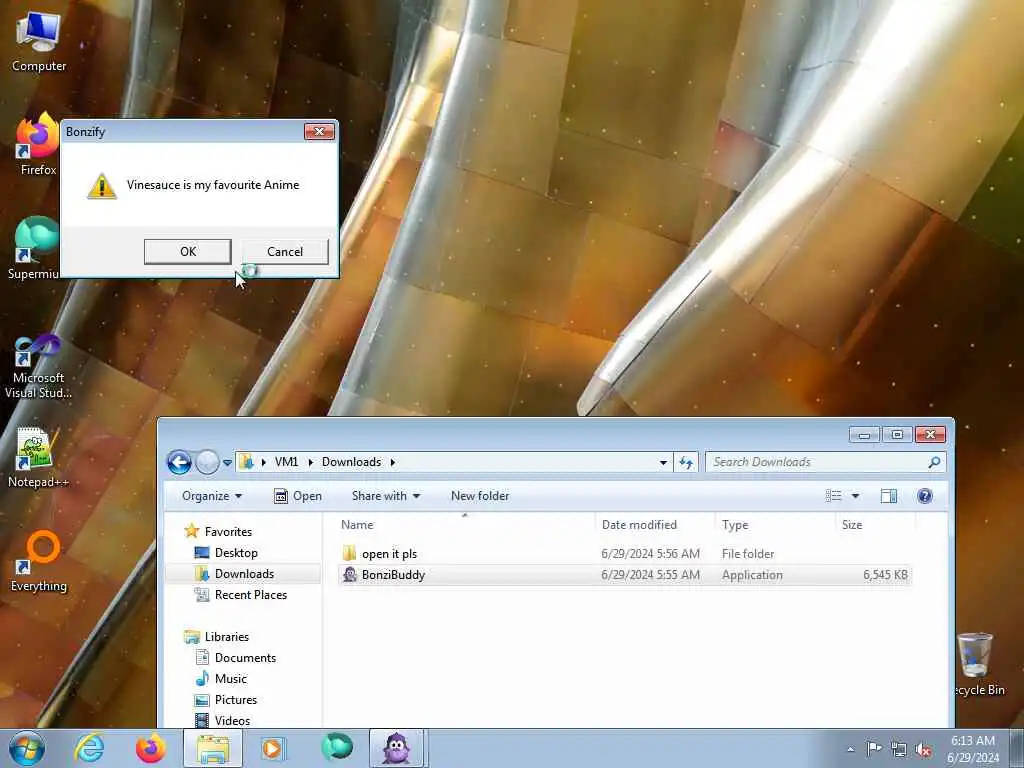Click OK in the Bonzify dialog

coord(187,251)
